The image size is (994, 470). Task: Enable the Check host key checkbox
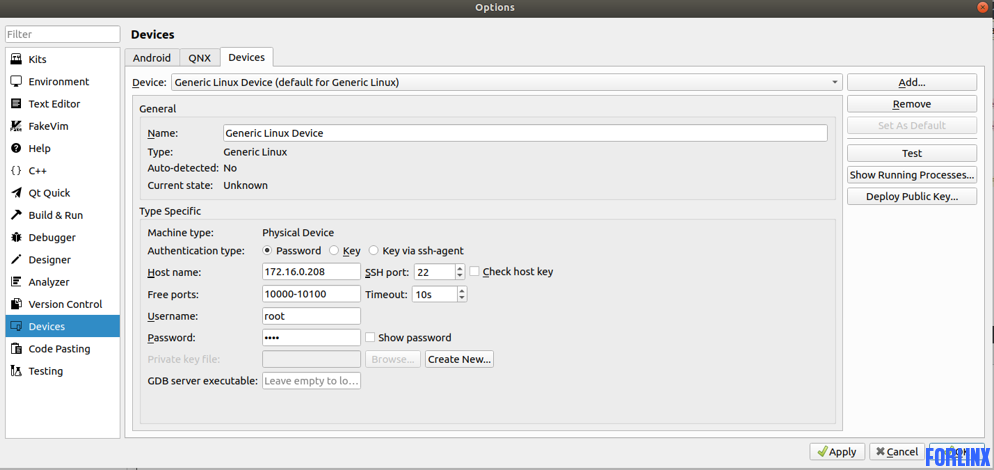pyautogui.click(x=475, y=272)
